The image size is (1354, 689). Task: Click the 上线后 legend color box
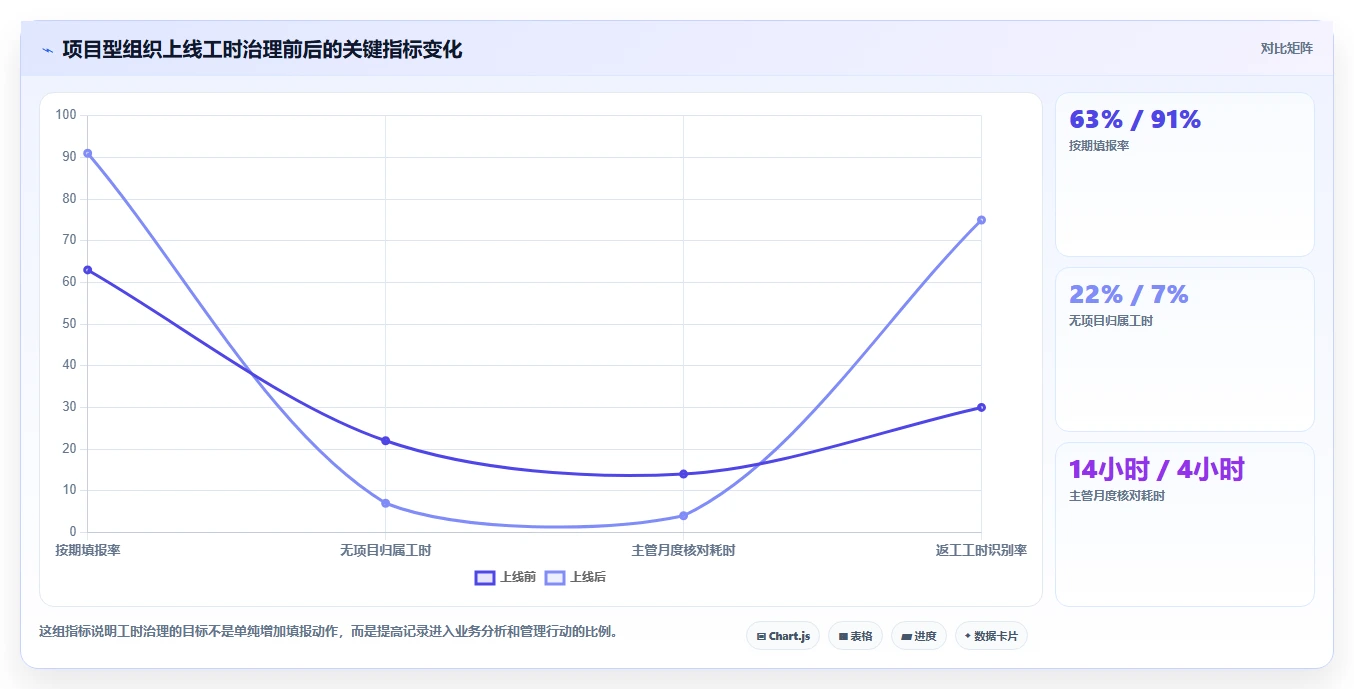pos(555,577)
